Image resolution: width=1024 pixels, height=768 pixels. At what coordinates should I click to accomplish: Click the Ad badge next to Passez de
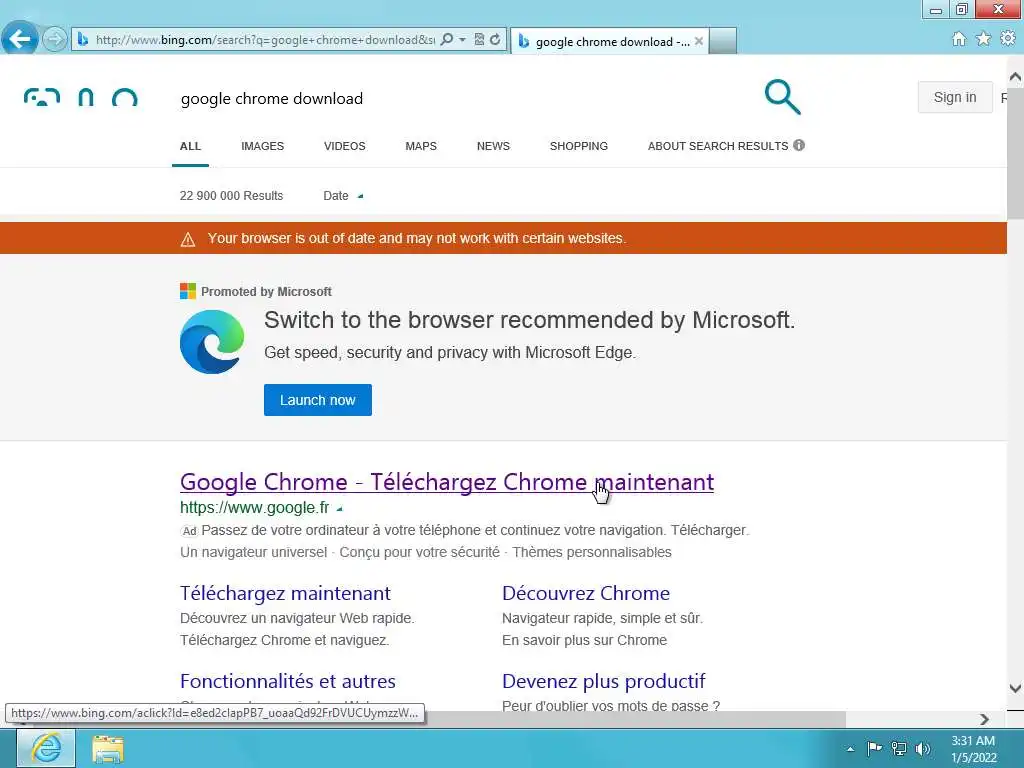[189, 531]
